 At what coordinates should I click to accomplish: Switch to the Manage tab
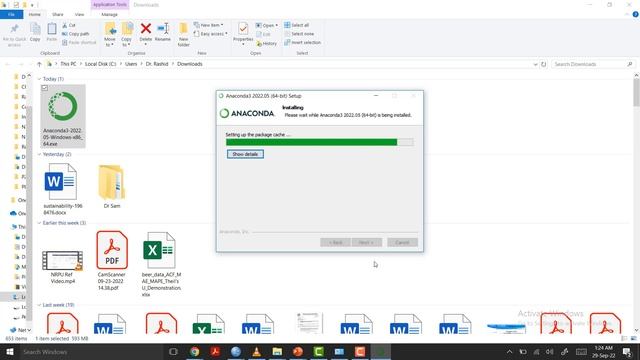click(109, 14)
